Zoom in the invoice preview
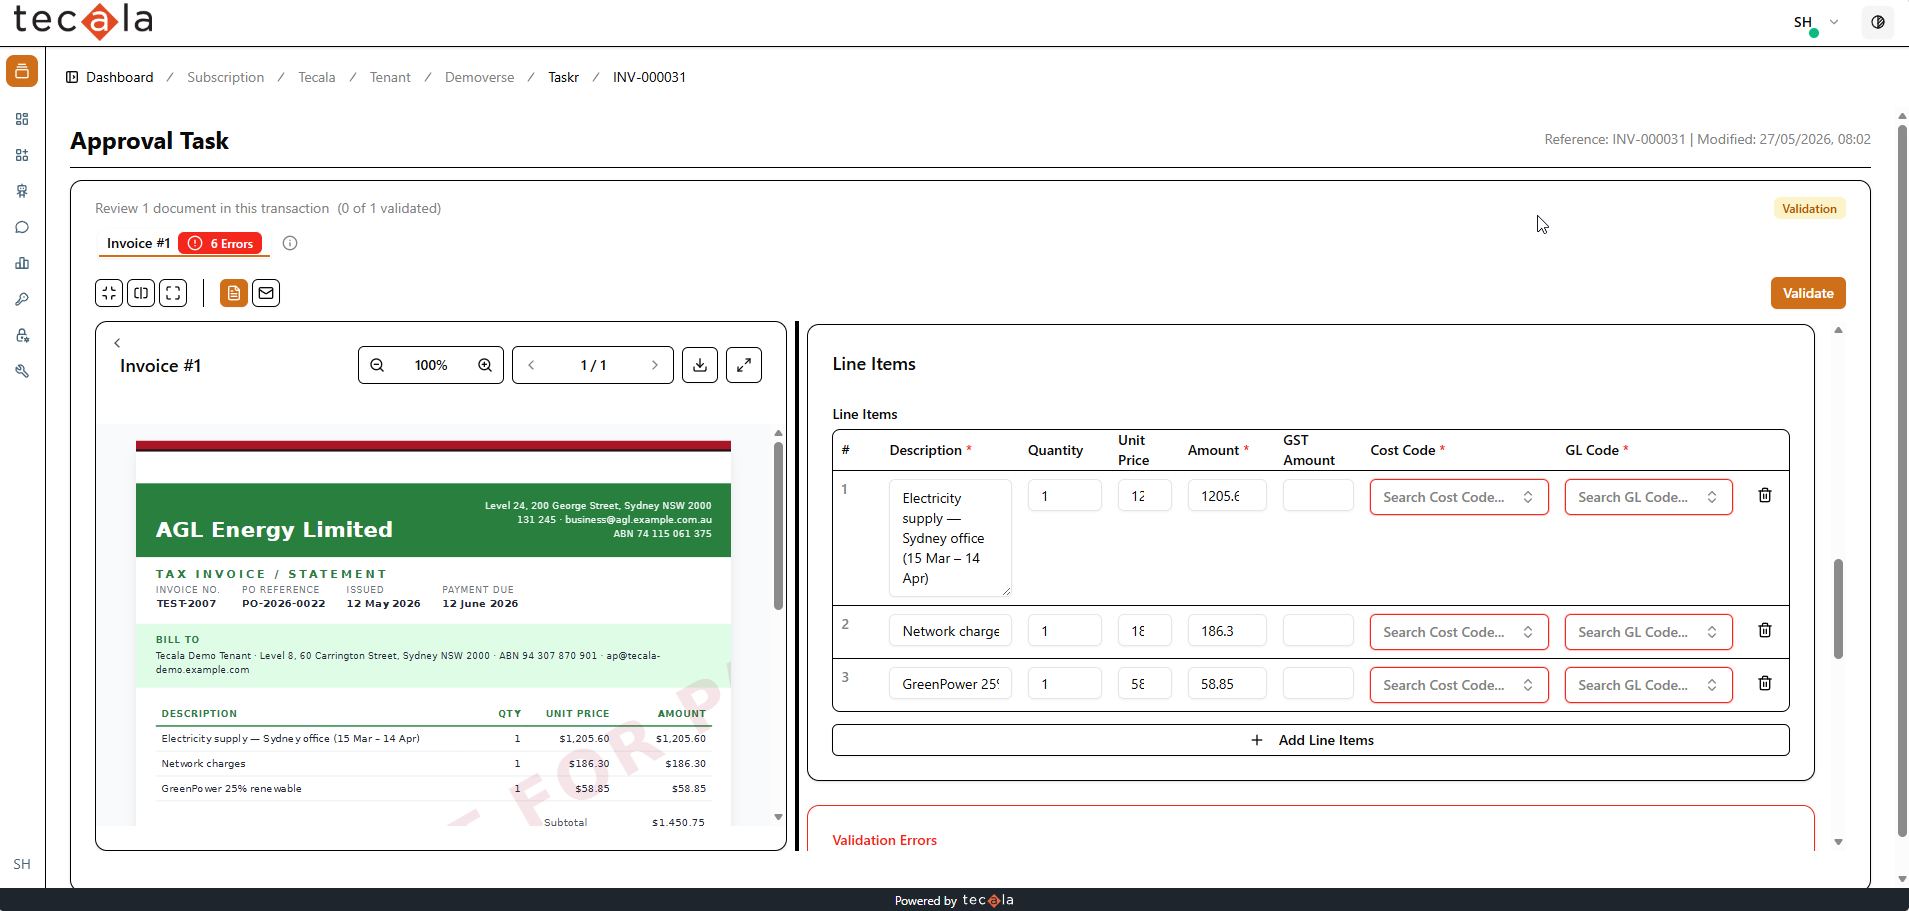Viewport: 1909px width, 911px height. pyautogui.click(x=485, y=365)
